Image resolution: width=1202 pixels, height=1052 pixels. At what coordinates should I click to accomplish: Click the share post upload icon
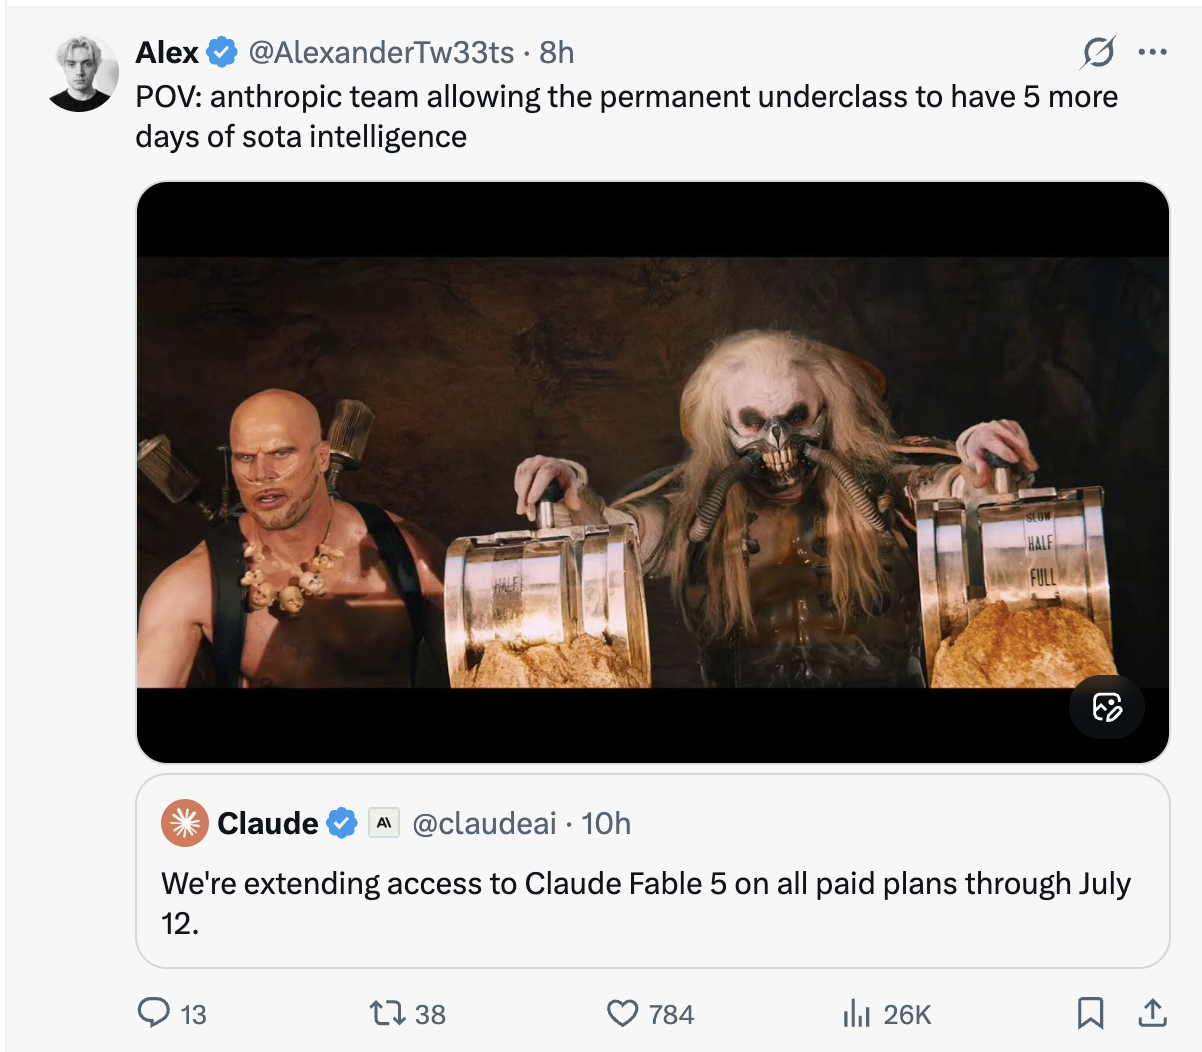1152,1014
